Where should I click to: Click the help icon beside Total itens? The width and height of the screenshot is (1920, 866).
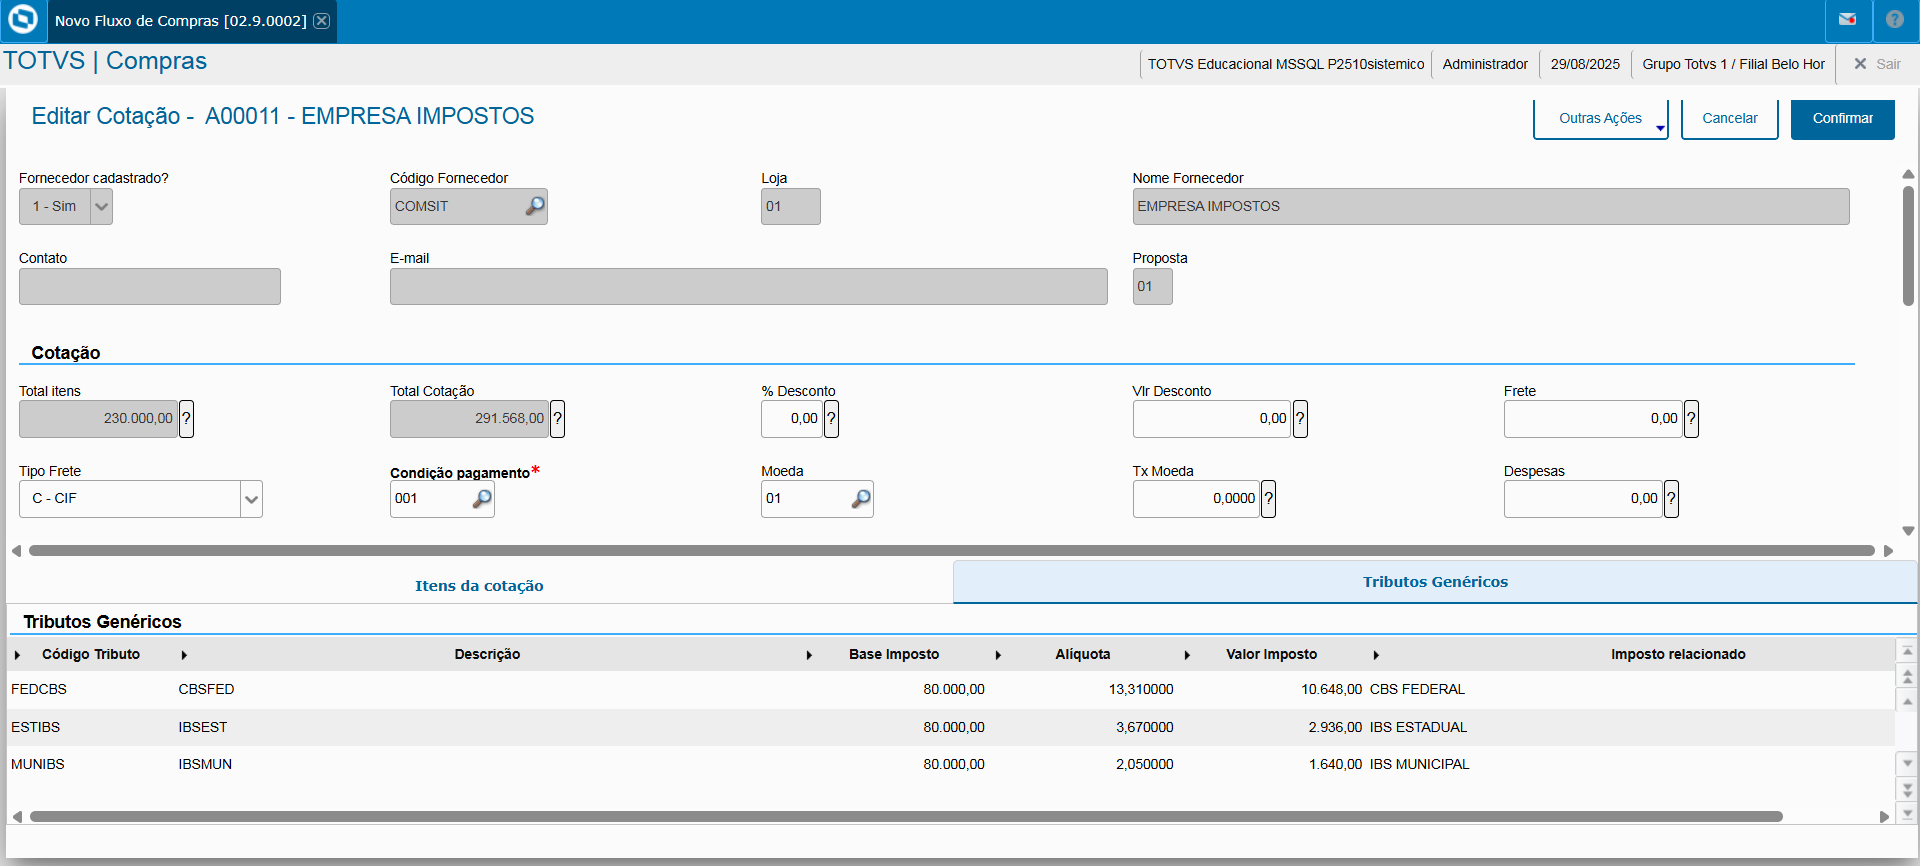(x=186, y=419)
